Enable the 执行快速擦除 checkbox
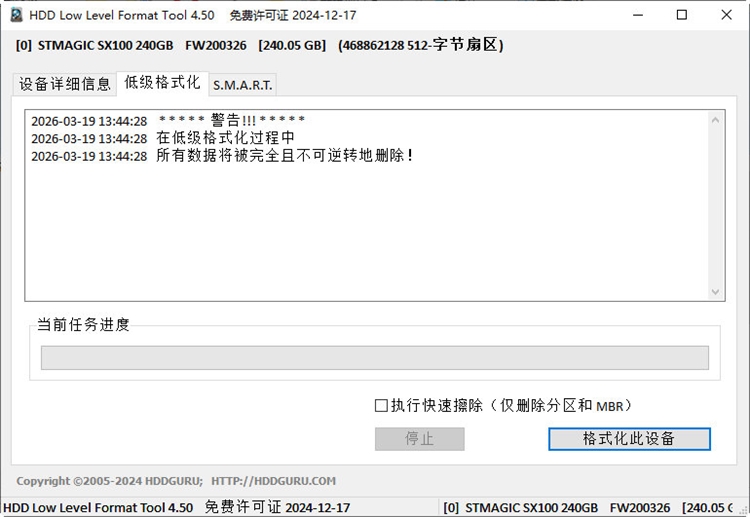The height and width of the screenshot is (517, 750). 381,406
